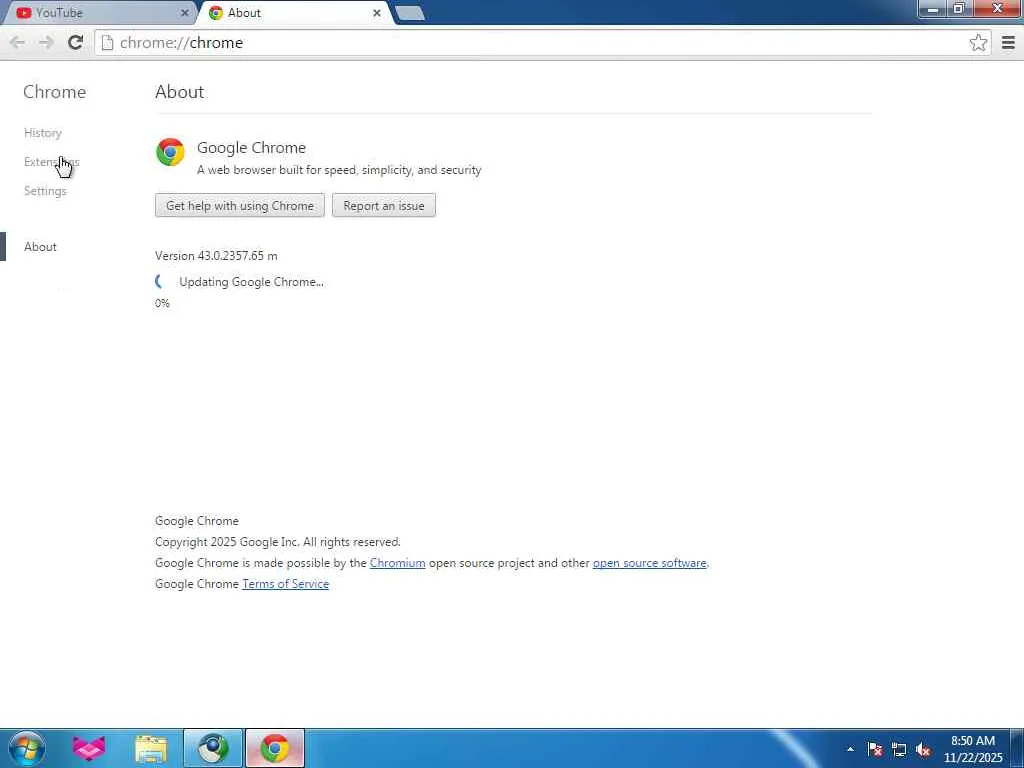This screenshot has width=1024, height=768.
Task: Show hidden system tray icons
Action: (x=850, y=749)
